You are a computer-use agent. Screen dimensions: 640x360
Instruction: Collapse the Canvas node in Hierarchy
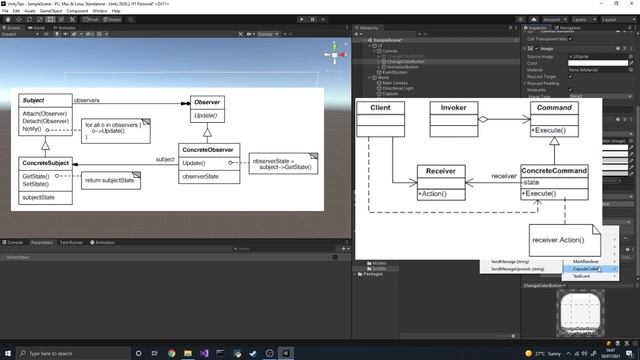coord(375,51)
